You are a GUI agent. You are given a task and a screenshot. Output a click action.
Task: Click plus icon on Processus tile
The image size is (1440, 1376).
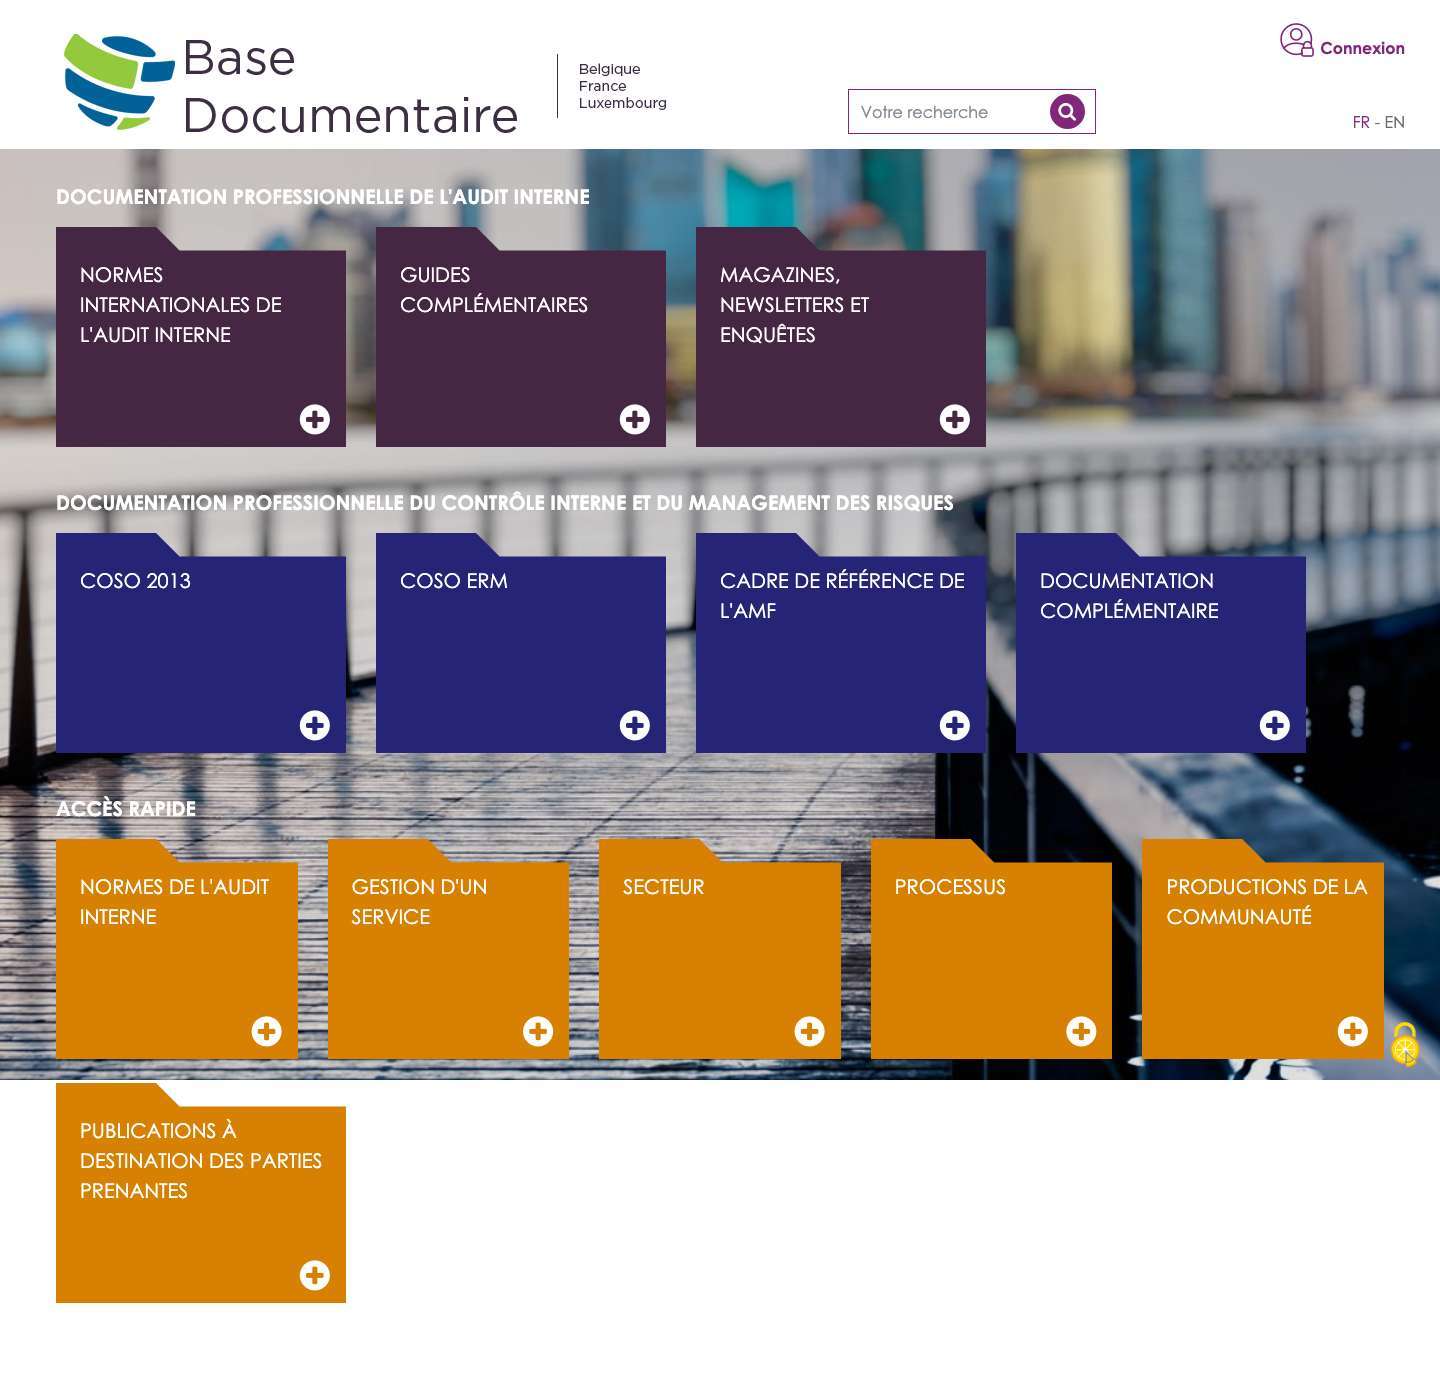[1080, 1029]
